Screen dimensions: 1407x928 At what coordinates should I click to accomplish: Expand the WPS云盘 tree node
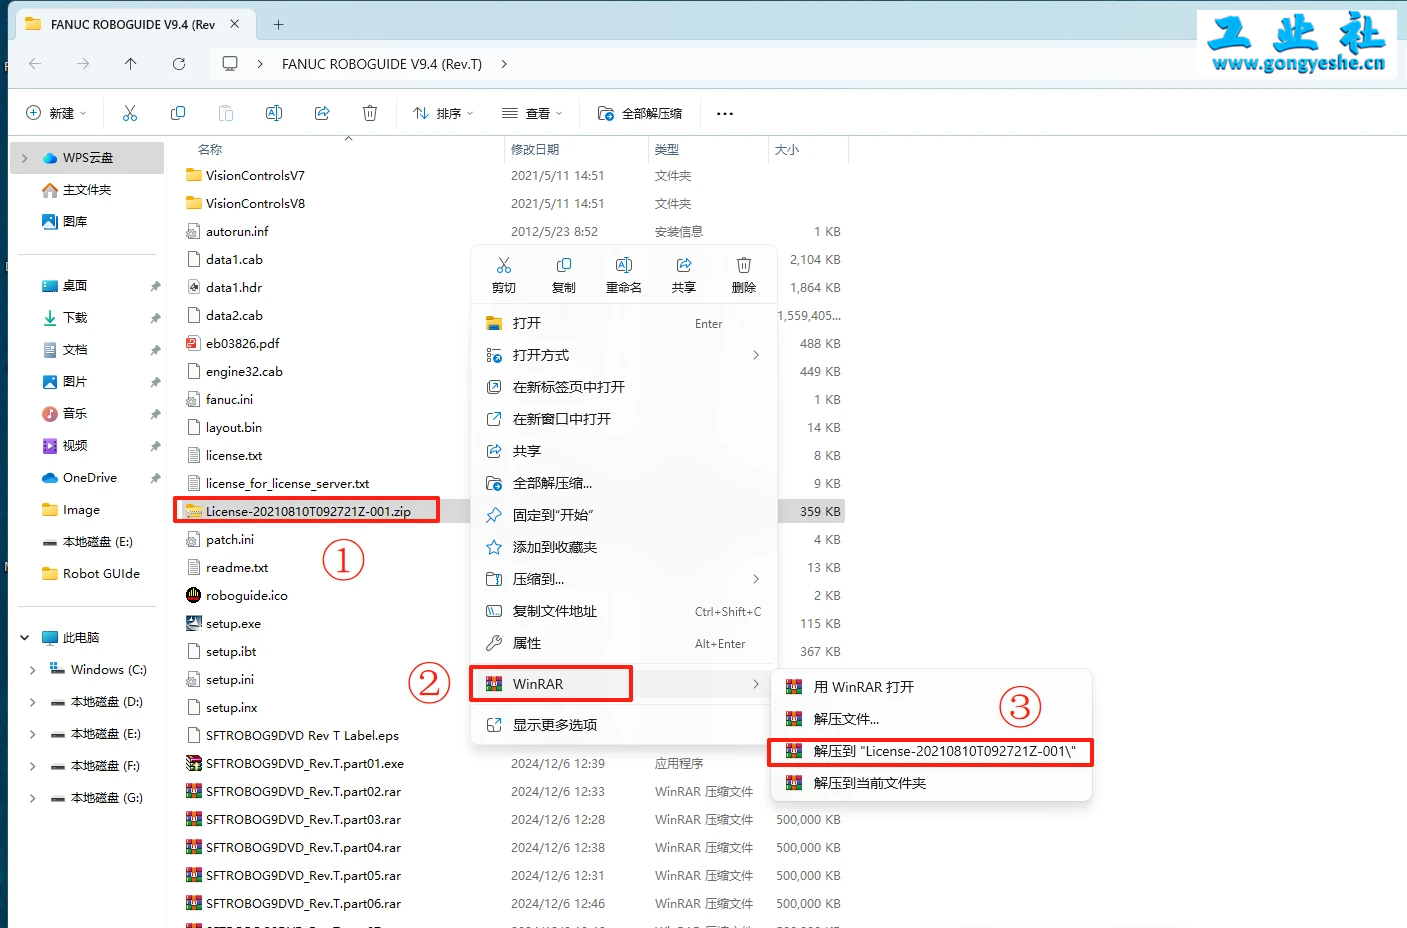(x=25, y=158)
